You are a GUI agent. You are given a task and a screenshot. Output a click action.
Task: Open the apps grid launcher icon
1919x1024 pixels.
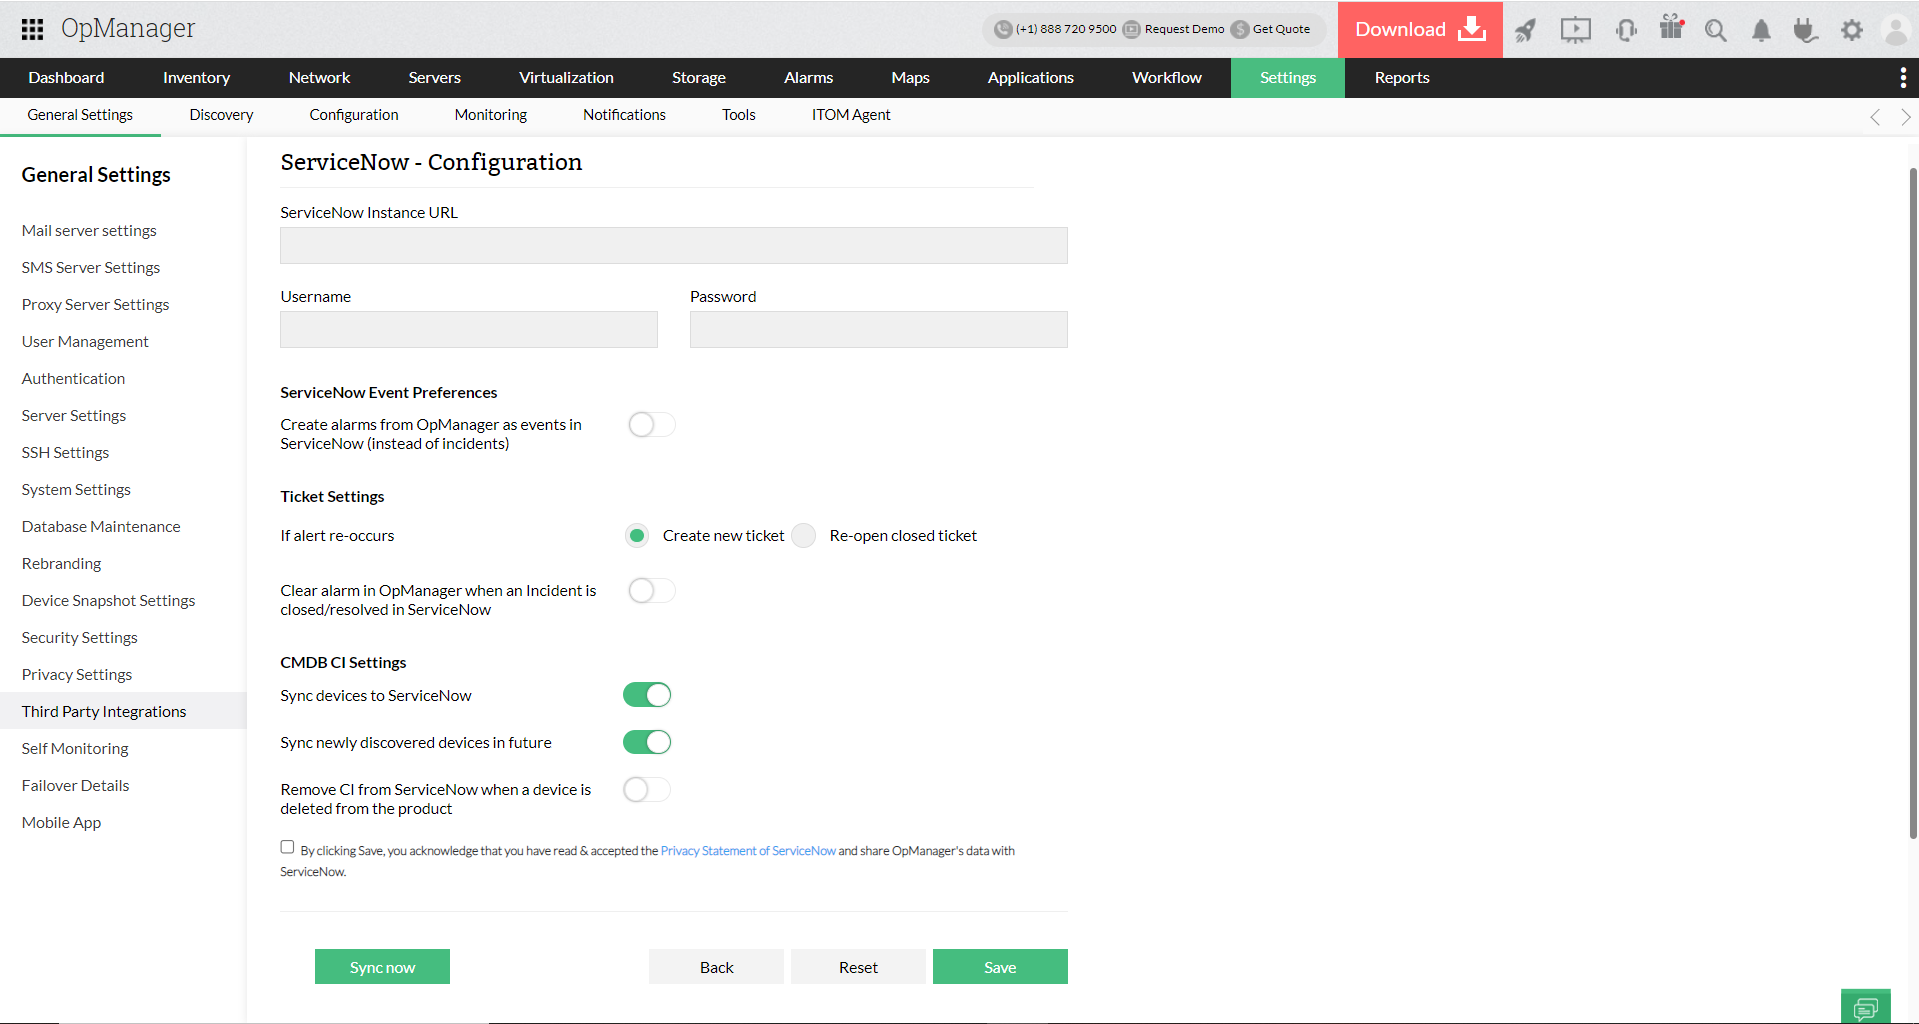(32, 29)
